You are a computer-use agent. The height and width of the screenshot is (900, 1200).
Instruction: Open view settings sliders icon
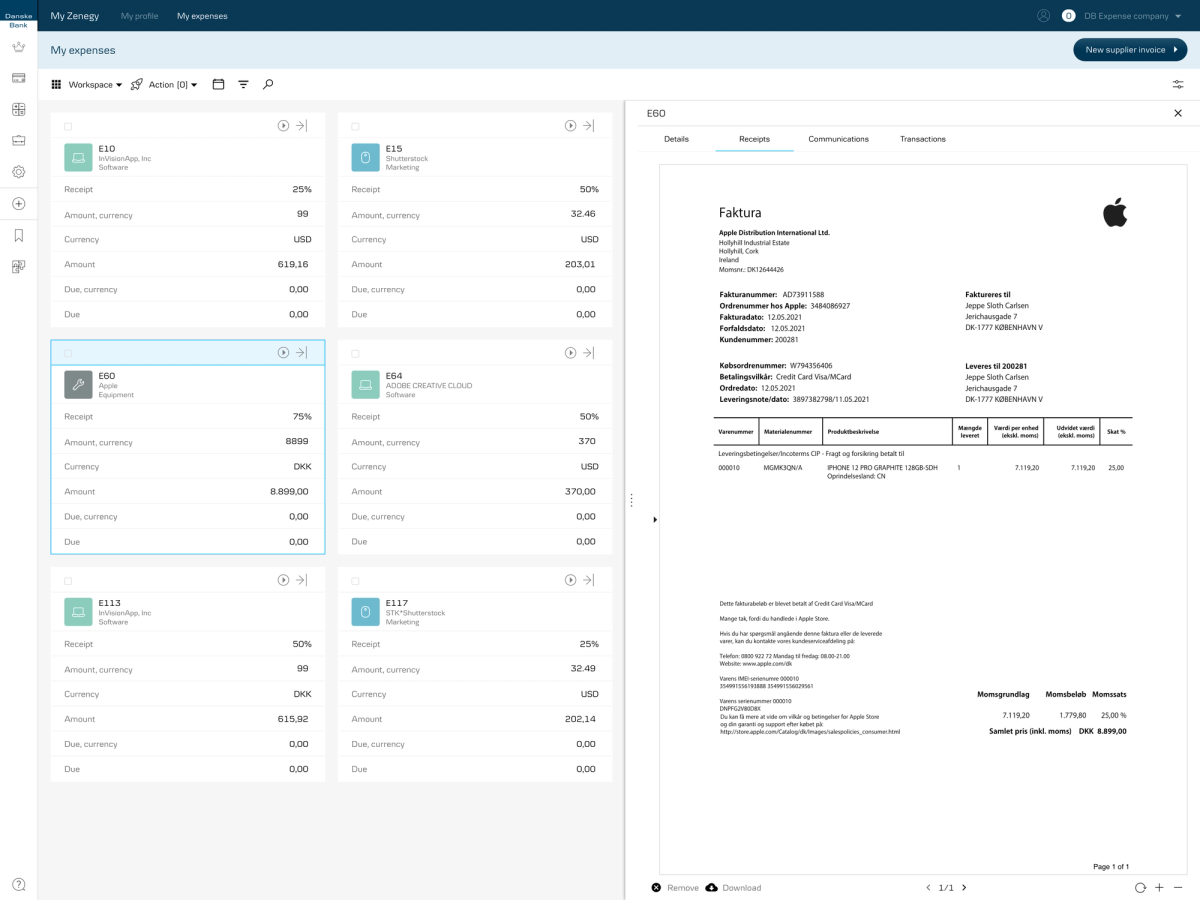pyautogui.click(x=1178, y=85)
